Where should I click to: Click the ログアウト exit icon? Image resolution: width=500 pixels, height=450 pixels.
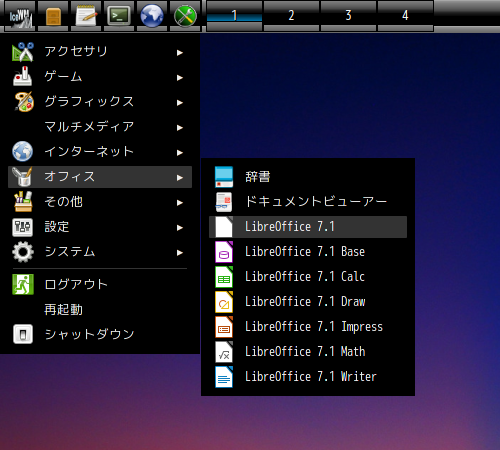pos(23,284)
